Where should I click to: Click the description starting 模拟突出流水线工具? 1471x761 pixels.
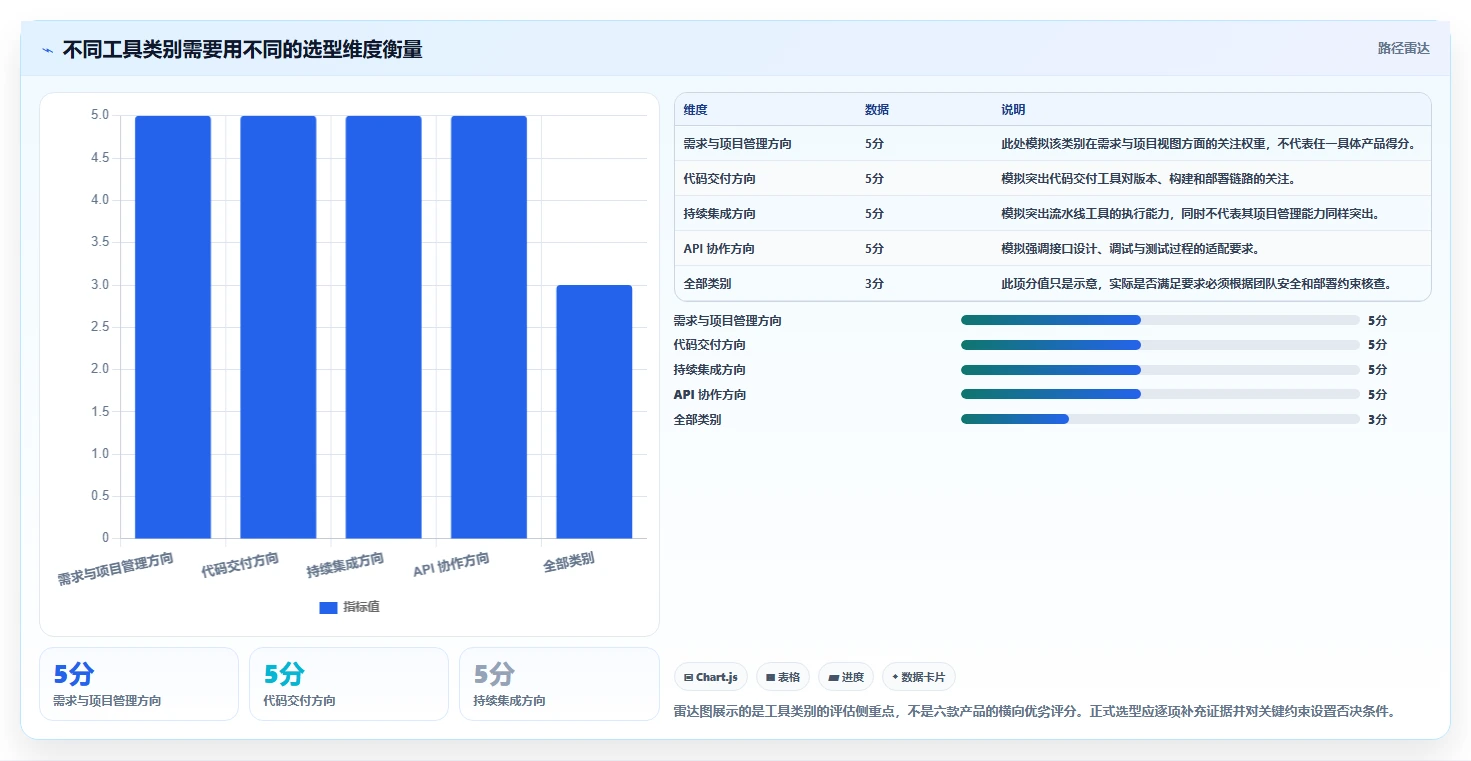click(1191, 214)
